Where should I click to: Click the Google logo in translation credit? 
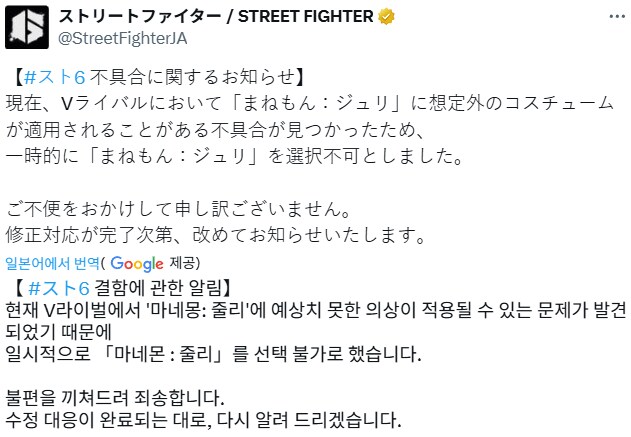click(138, 264)
